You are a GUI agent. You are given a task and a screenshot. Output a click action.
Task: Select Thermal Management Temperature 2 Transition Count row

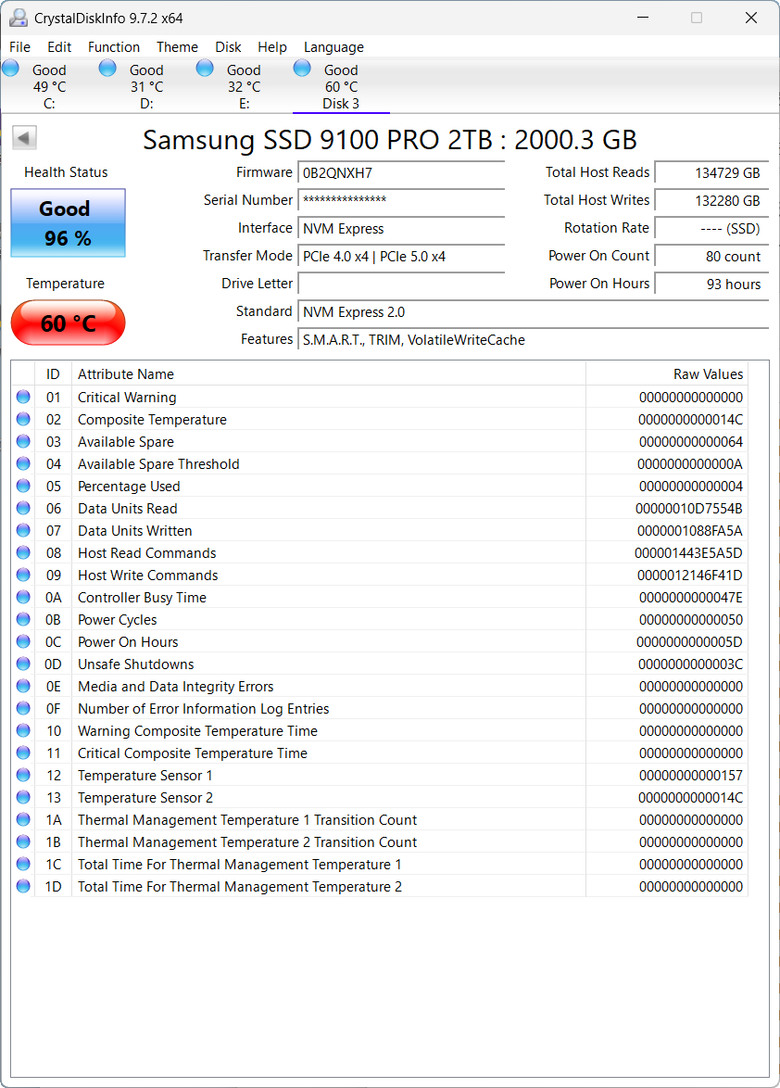click(x=380, y=841)
